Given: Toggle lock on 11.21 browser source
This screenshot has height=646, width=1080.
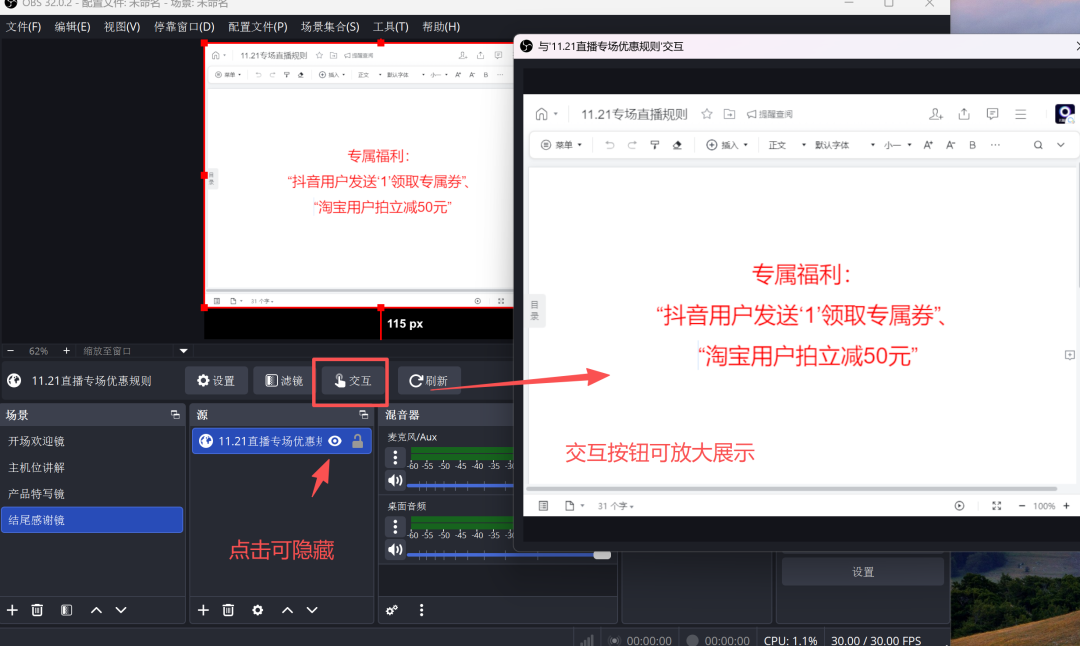Looking at the screenshot, I should [x=357, y=441].
